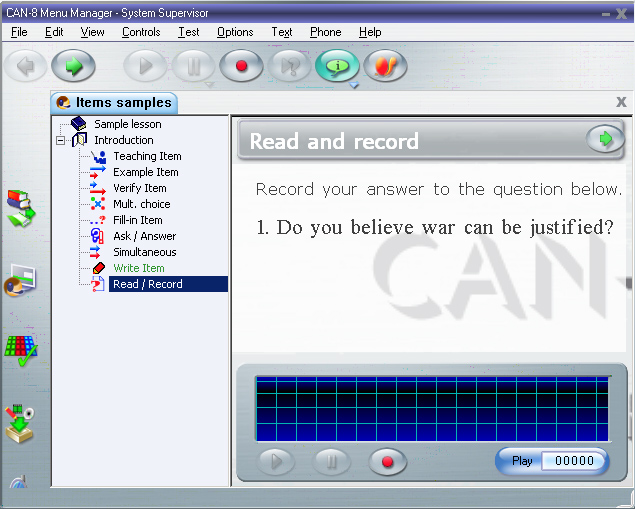Select Teaching Item in the tree
This screenshot has height=509, width=635.
tap(147, 156)
